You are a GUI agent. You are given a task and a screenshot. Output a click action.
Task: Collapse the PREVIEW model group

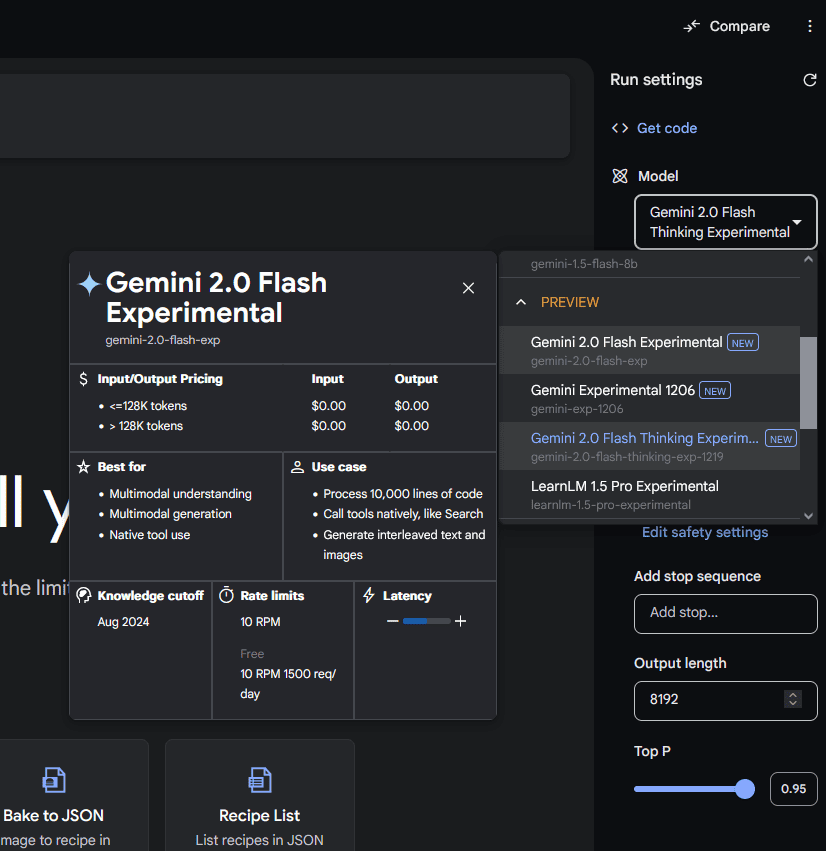(520, 302)
